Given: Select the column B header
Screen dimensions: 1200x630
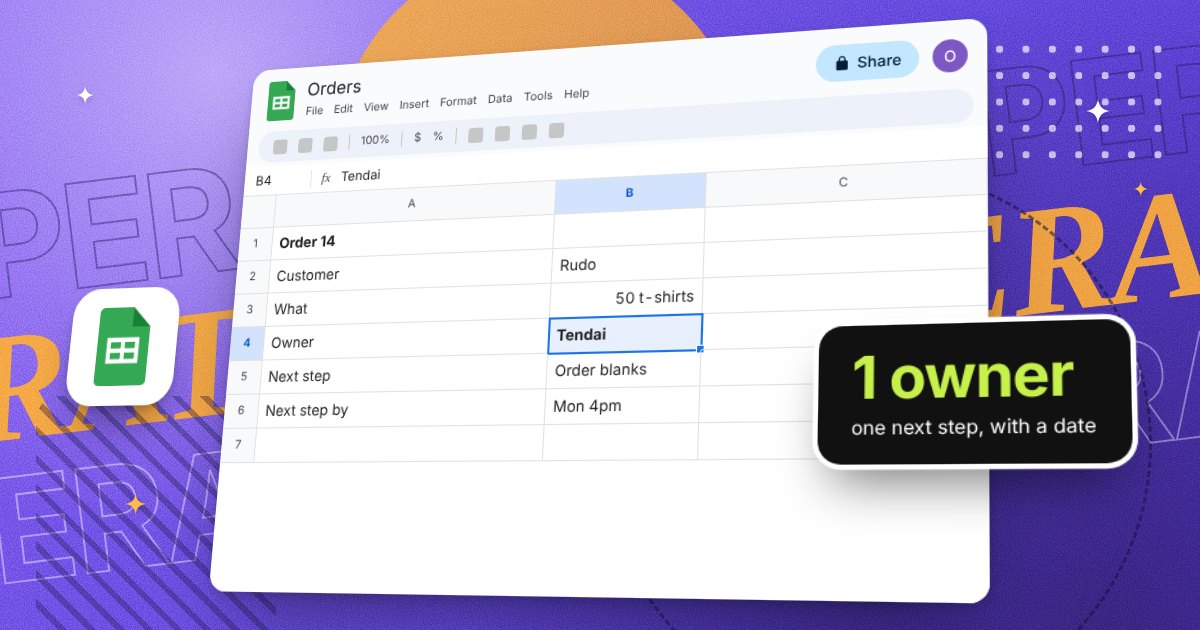Looking at the screenshot, I should (x=630, y=193).
